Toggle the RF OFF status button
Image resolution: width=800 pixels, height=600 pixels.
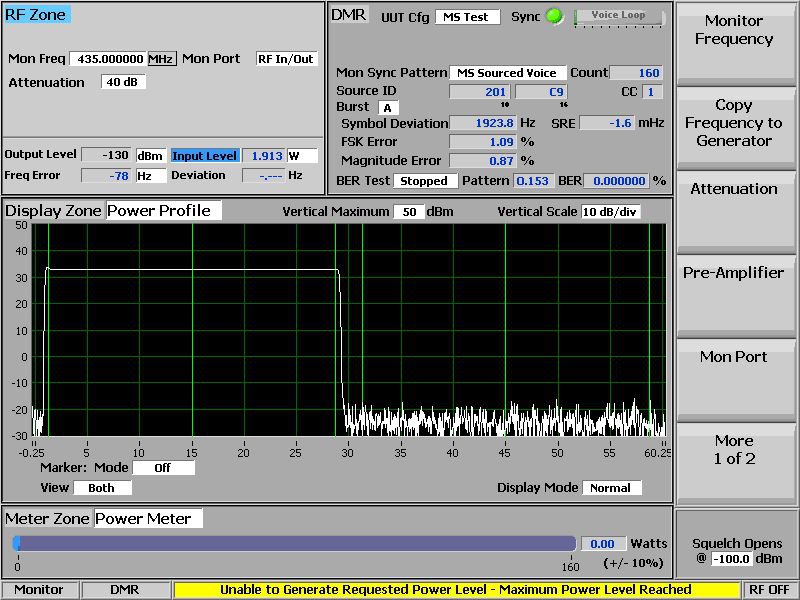[769, 590]
